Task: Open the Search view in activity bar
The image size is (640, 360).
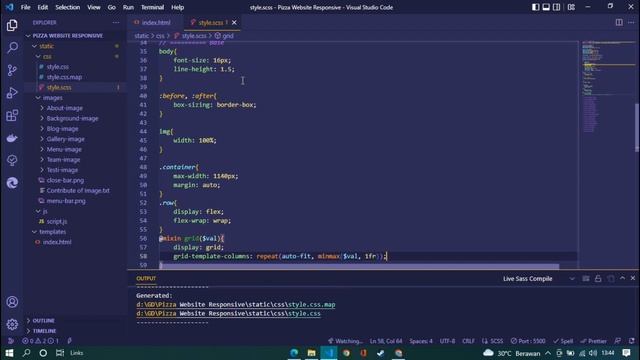Action: [x=12, y=48]
